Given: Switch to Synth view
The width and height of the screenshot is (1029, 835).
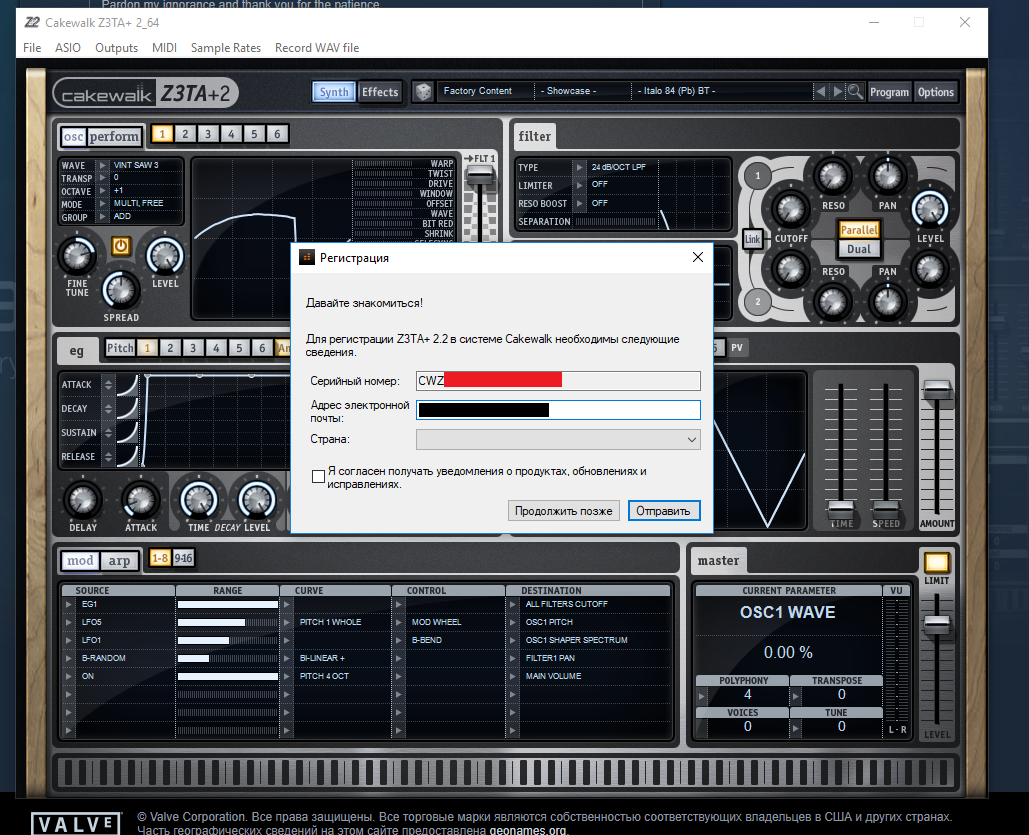Looking at the screenshot, I should click(x=333, y=92).
